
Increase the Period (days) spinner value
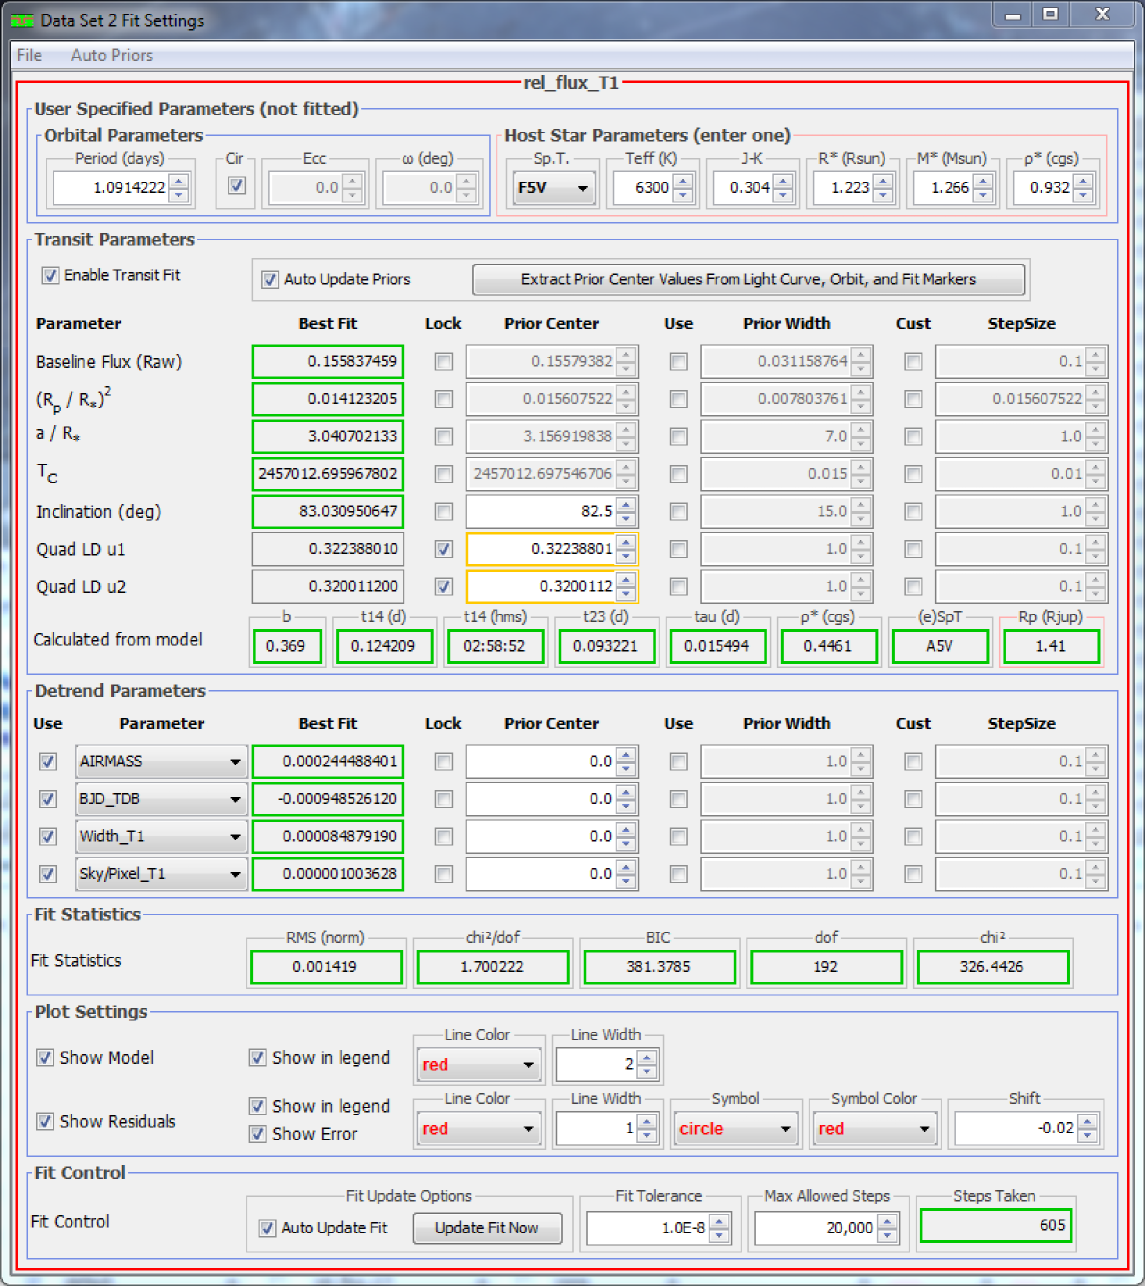[178, 181]
